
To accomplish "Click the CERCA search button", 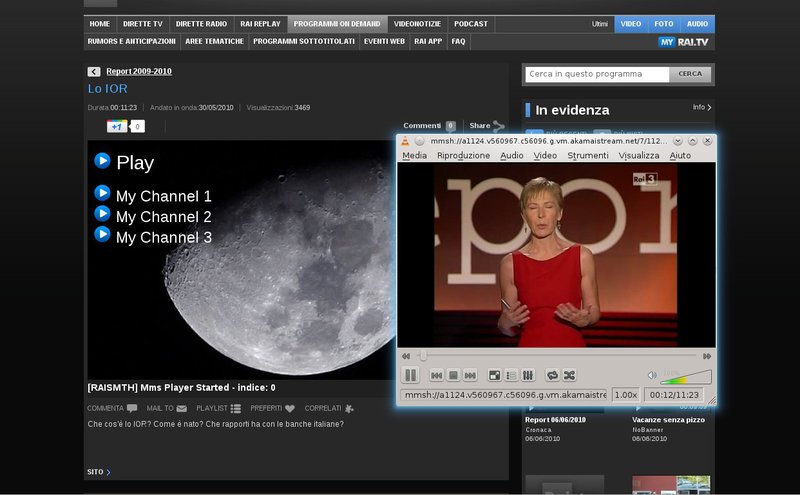I will [690, 74].
